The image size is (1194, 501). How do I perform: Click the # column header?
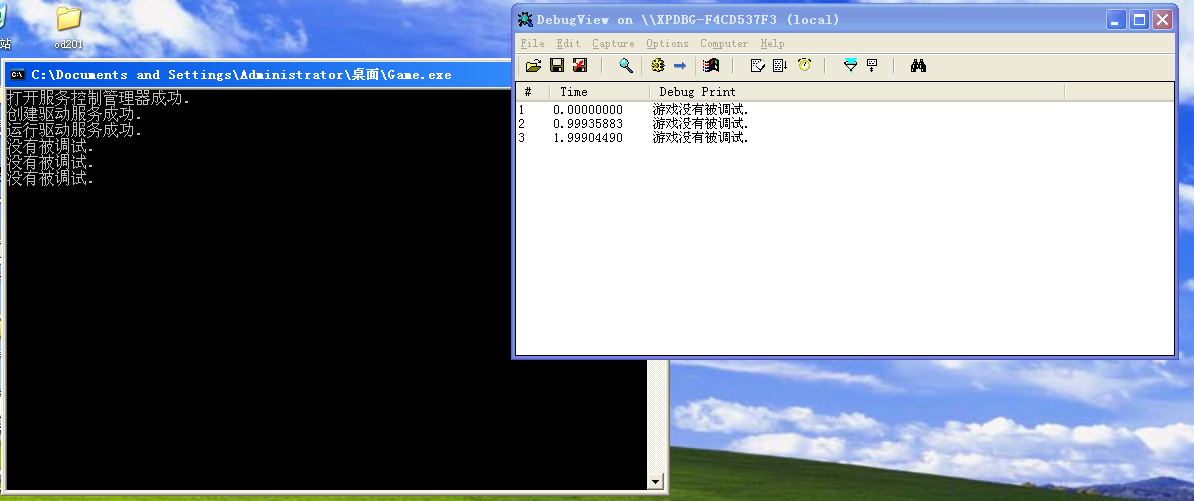point(533,91)
